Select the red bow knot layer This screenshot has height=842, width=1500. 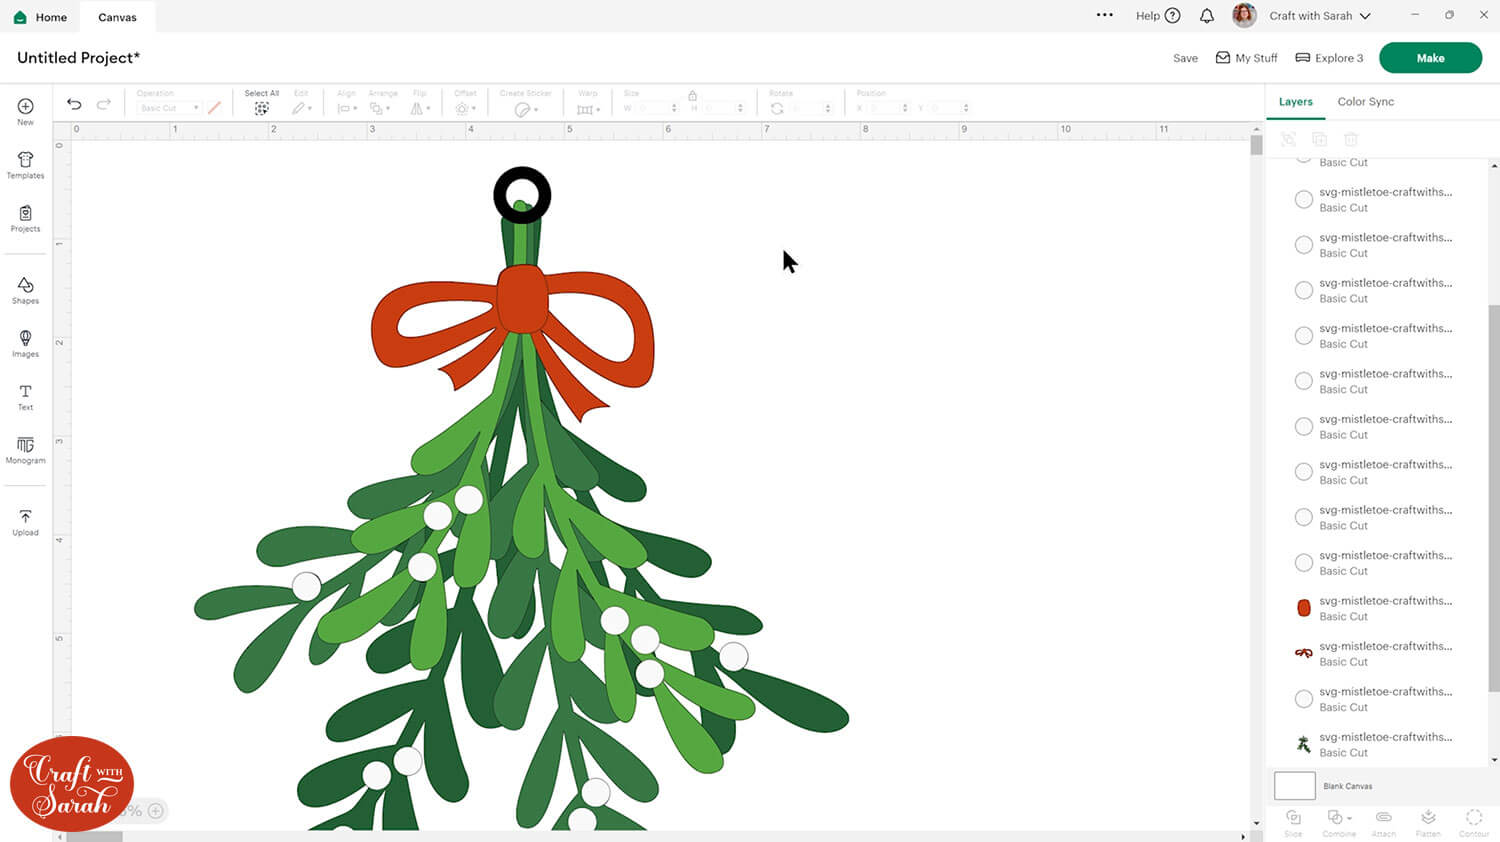tap(1304, 608)
